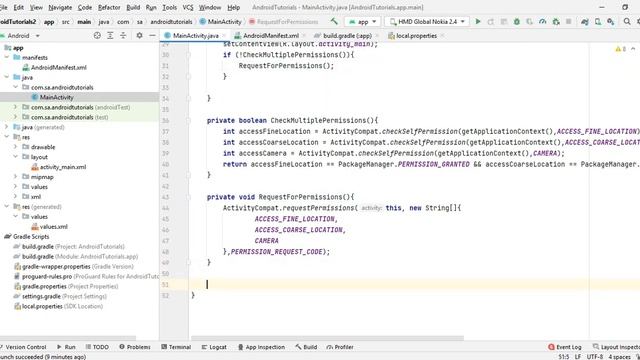Select settings.gradle in Gradle Scripts
The width and height of the screenshot is (640, 360).
(x=41, y=296)
